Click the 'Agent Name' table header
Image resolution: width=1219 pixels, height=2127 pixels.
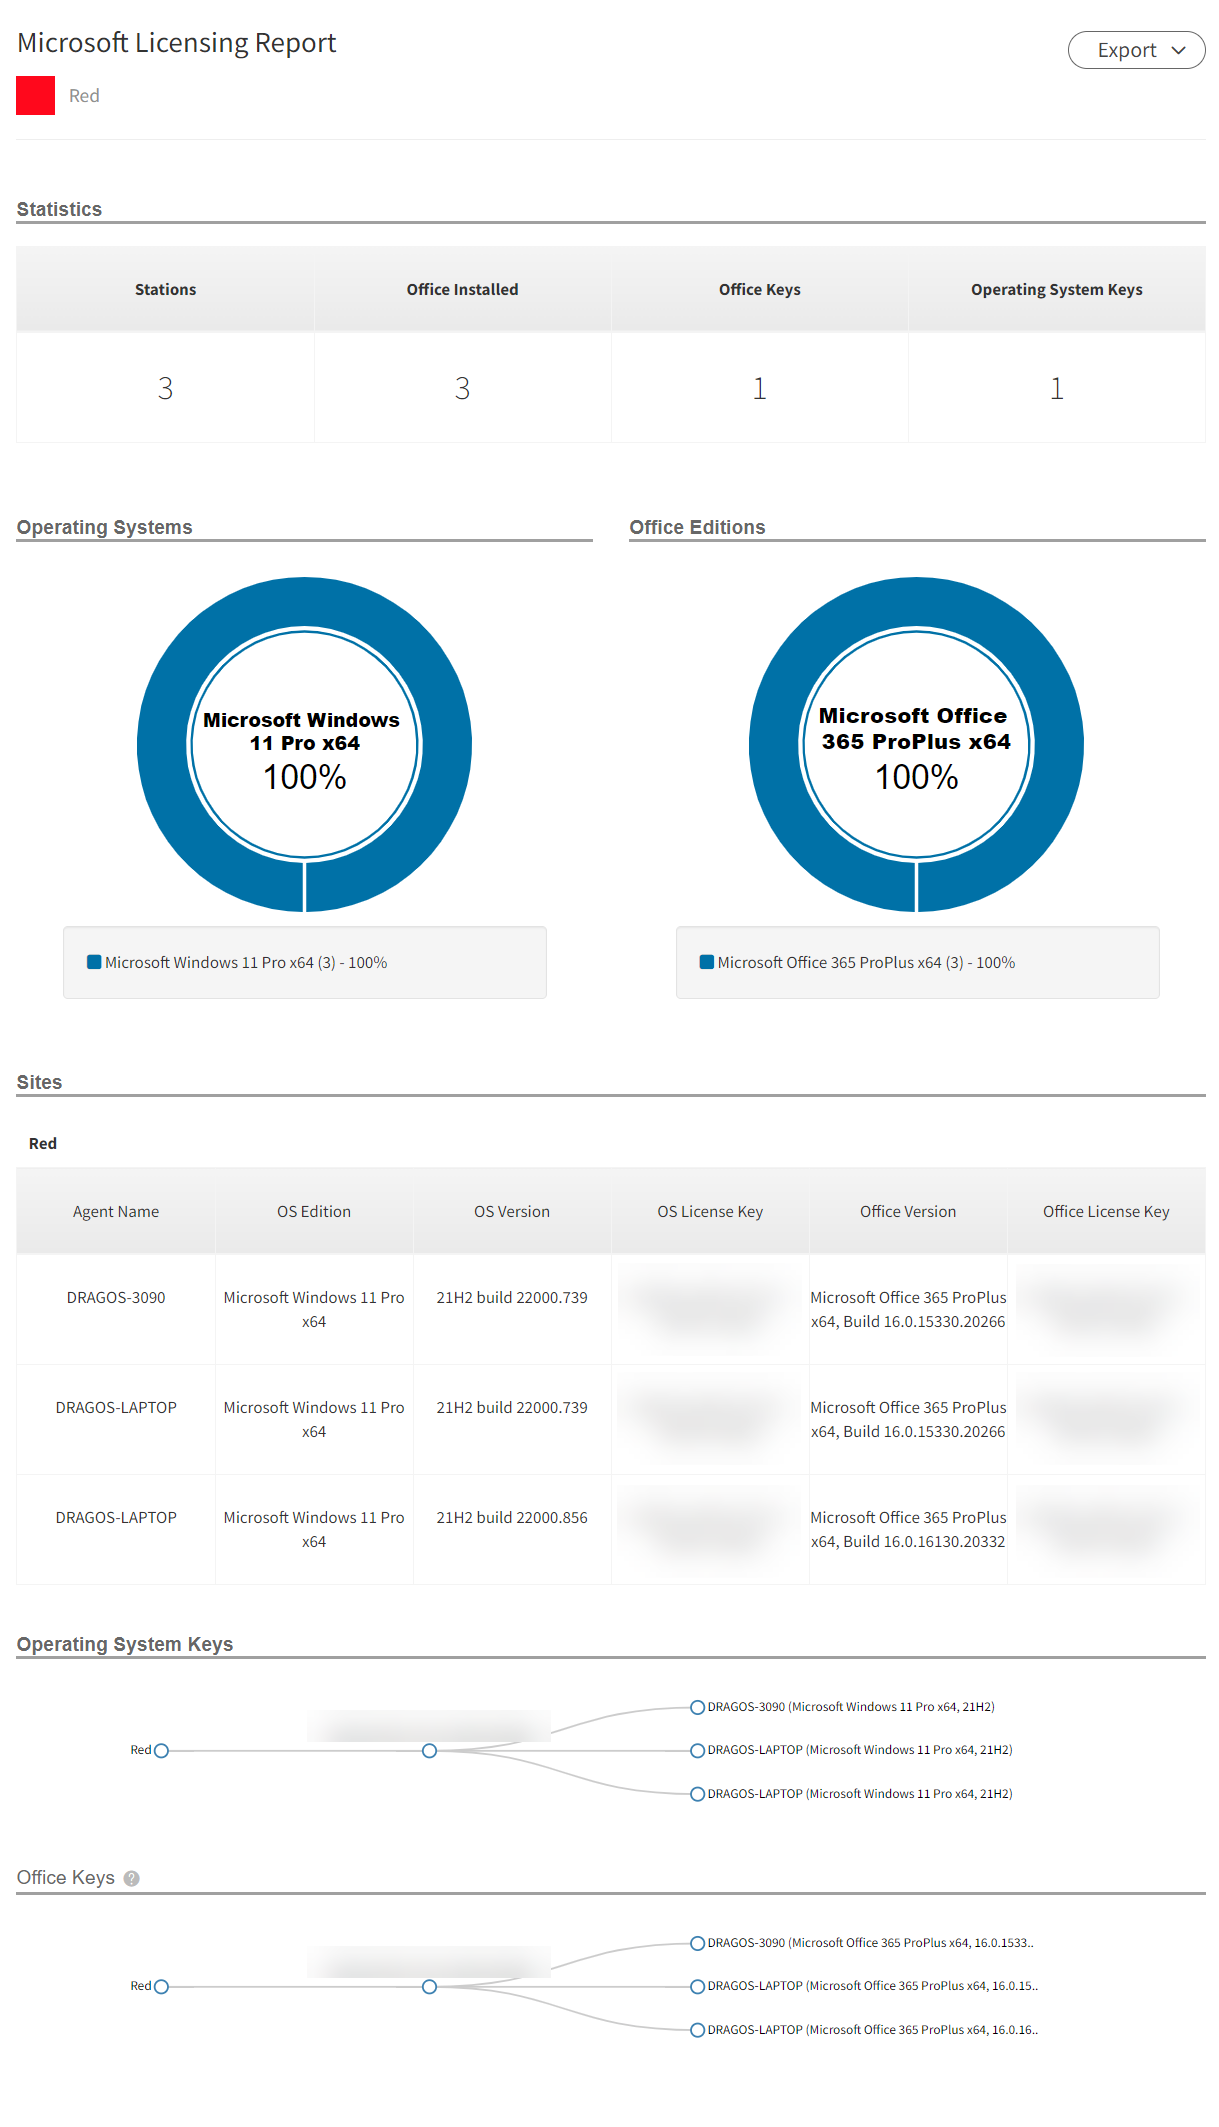(x=116, y=1211)
